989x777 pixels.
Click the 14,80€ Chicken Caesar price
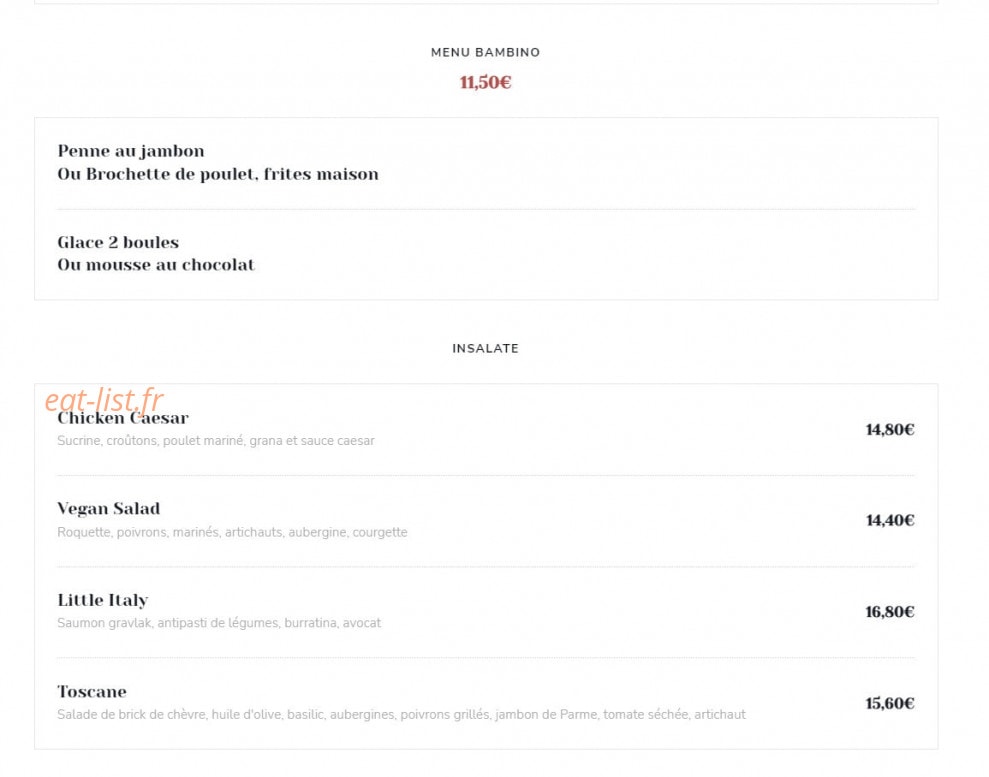[x=890, y=429]
